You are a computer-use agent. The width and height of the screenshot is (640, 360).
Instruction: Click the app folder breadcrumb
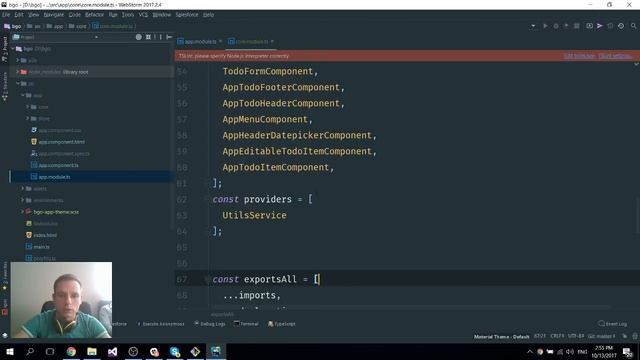[x=55, y=26]
